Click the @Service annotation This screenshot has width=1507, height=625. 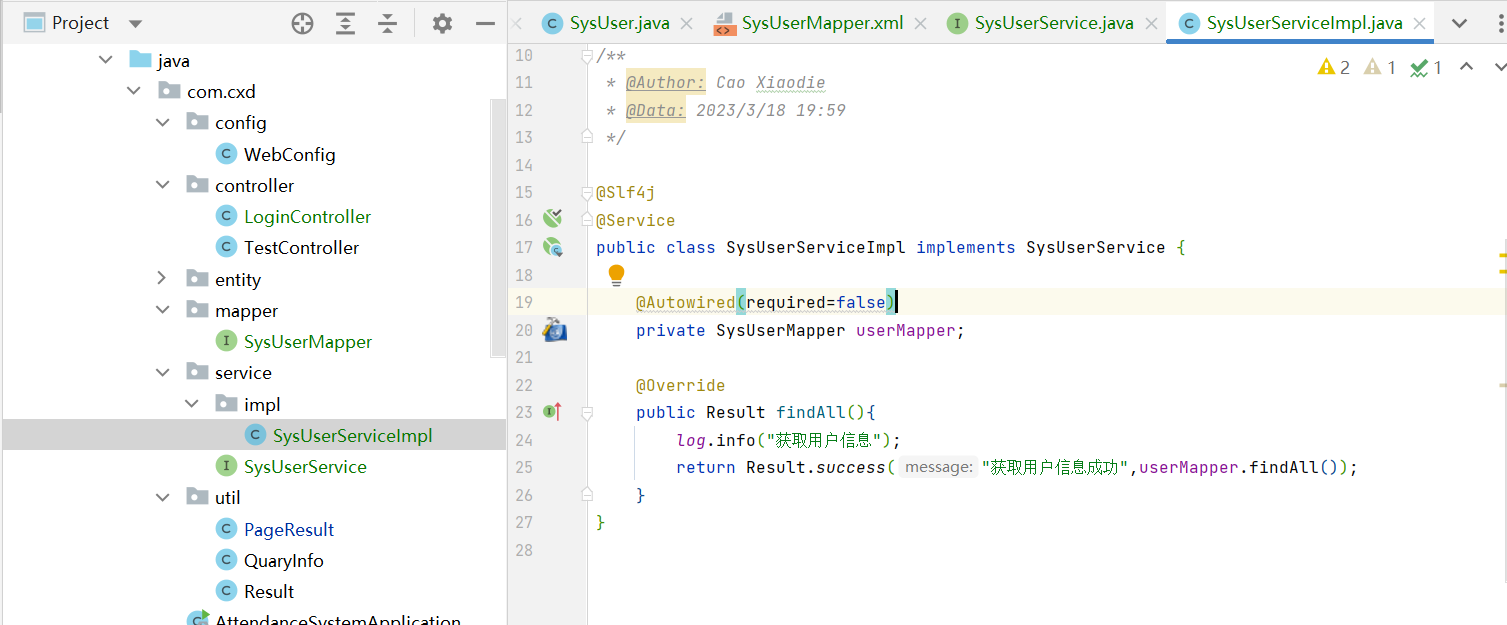[x=636, y=220]
